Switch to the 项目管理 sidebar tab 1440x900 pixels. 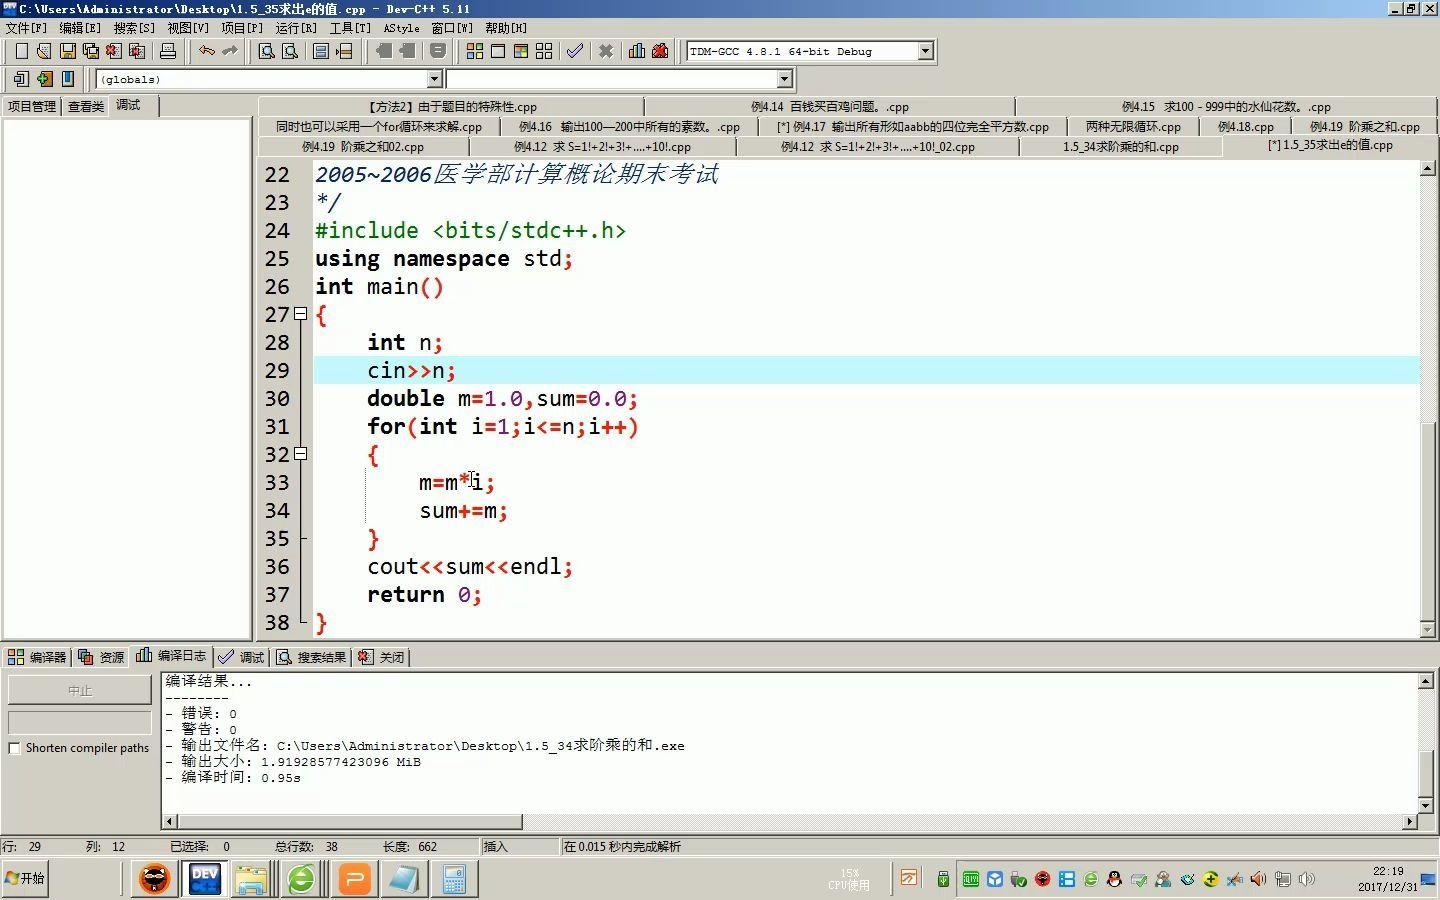32,106
